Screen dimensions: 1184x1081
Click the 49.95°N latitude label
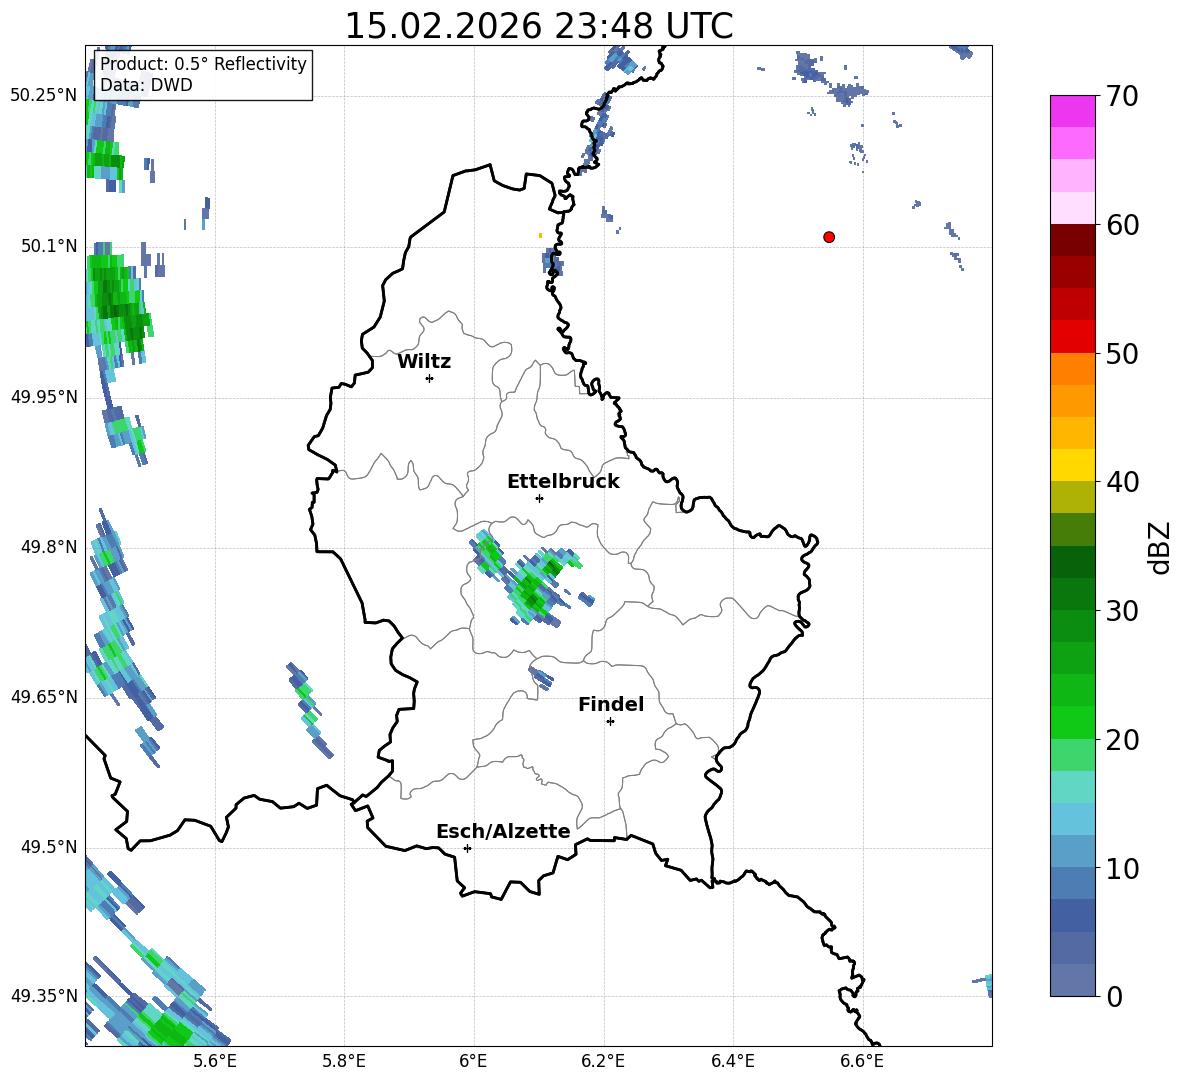point(44,397)
